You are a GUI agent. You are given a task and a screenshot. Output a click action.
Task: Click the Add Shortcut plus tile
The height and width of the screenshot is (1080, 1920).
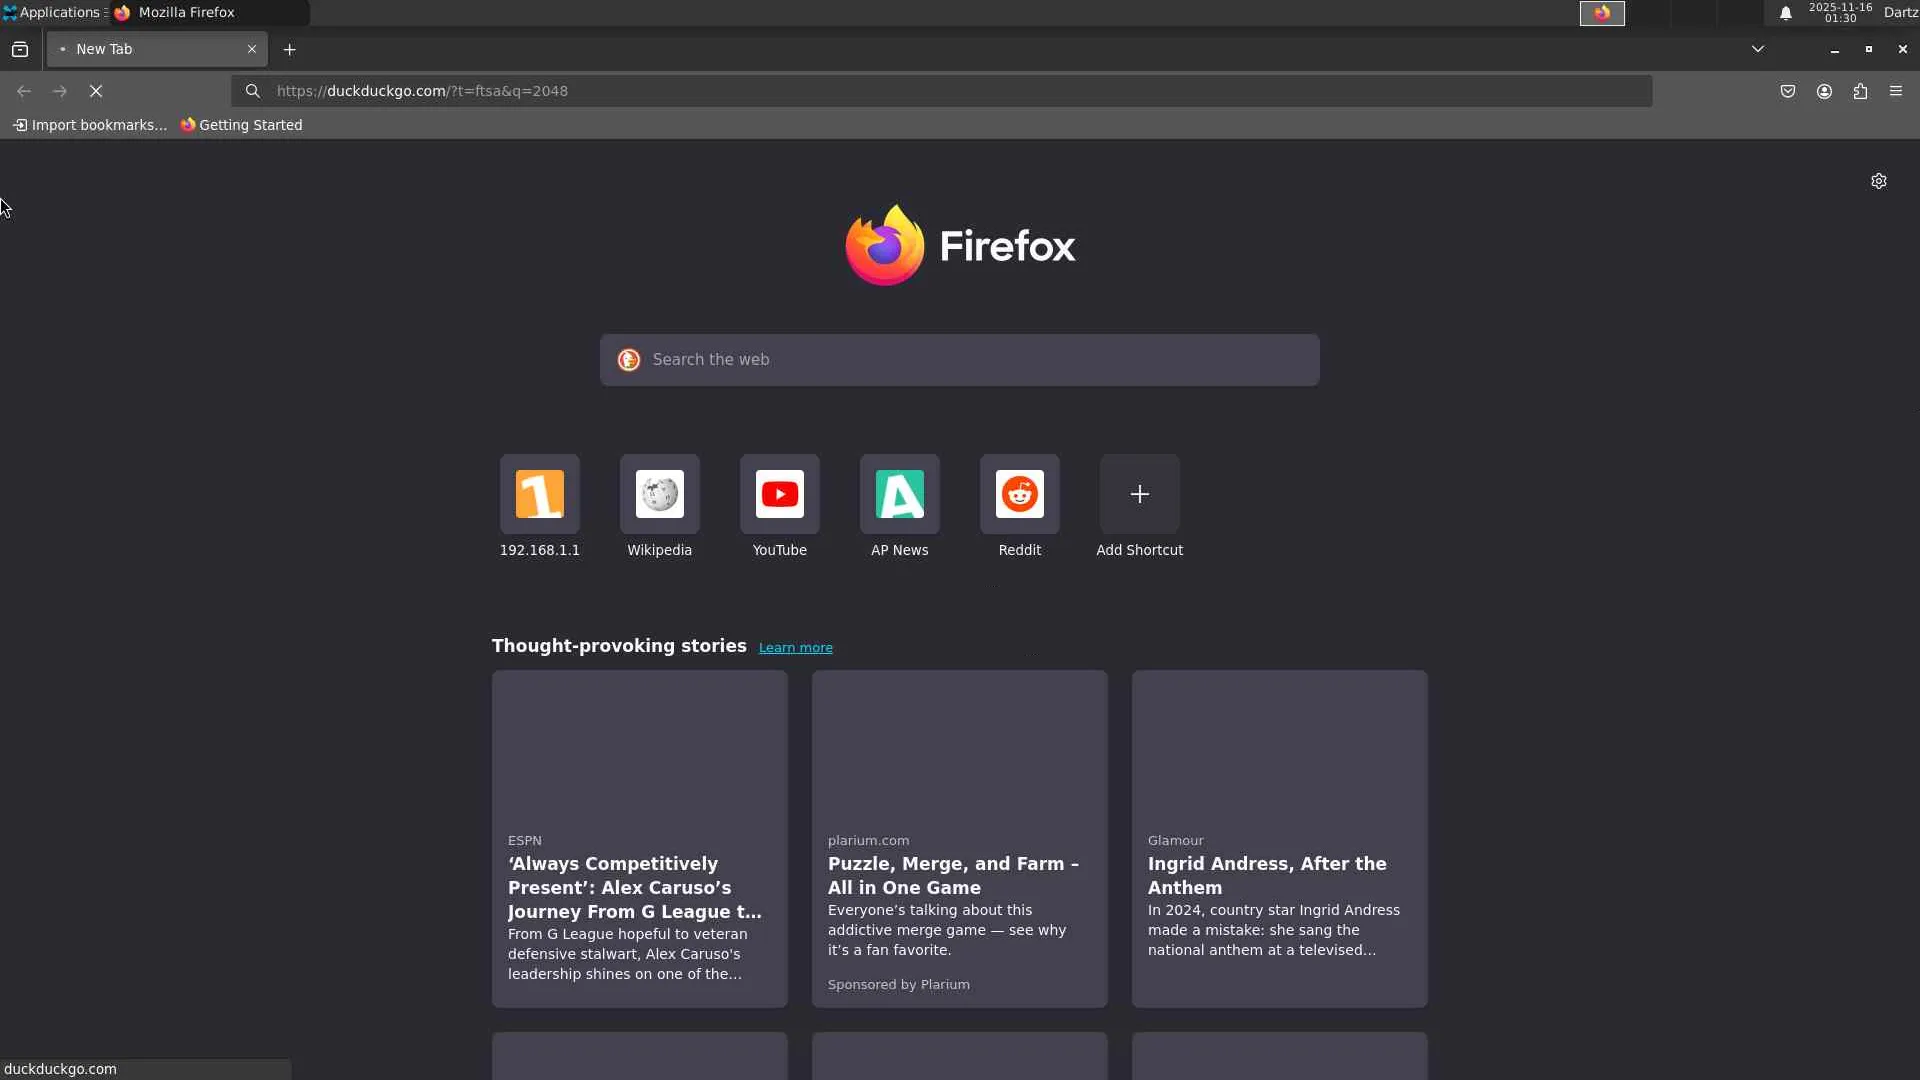click(1139, 495)
